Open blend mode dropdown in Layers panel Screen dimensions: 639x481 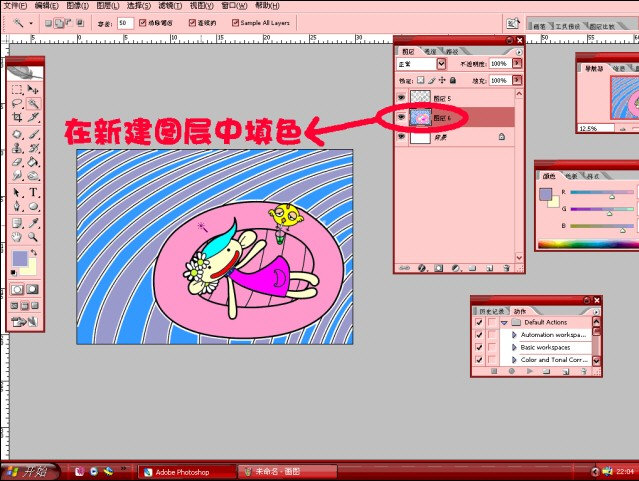(441, 64)
